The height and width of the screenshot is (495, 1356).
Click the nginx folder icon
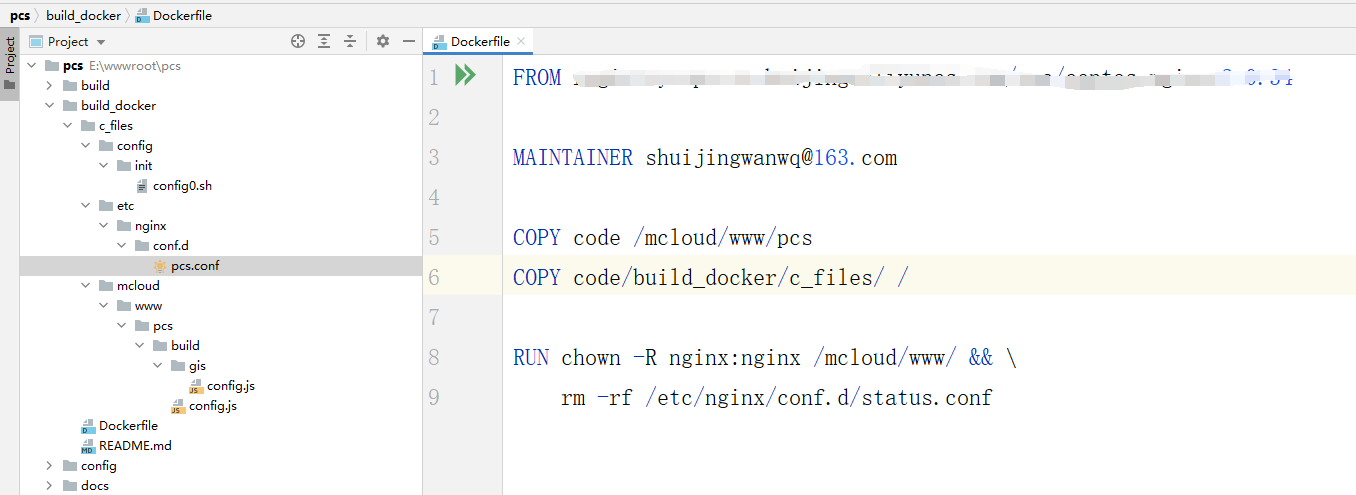click(x=124, y=226)
